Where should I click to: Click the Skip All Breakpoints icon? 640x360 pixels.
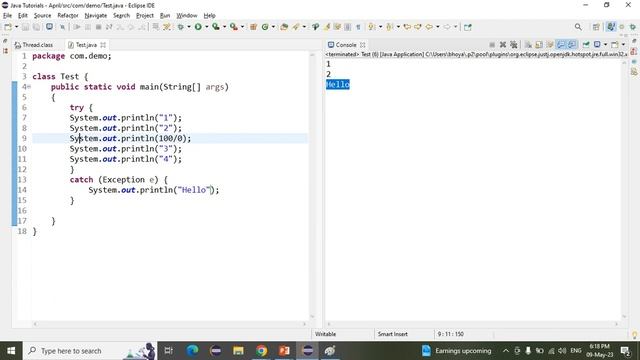(x=62, y=27)
